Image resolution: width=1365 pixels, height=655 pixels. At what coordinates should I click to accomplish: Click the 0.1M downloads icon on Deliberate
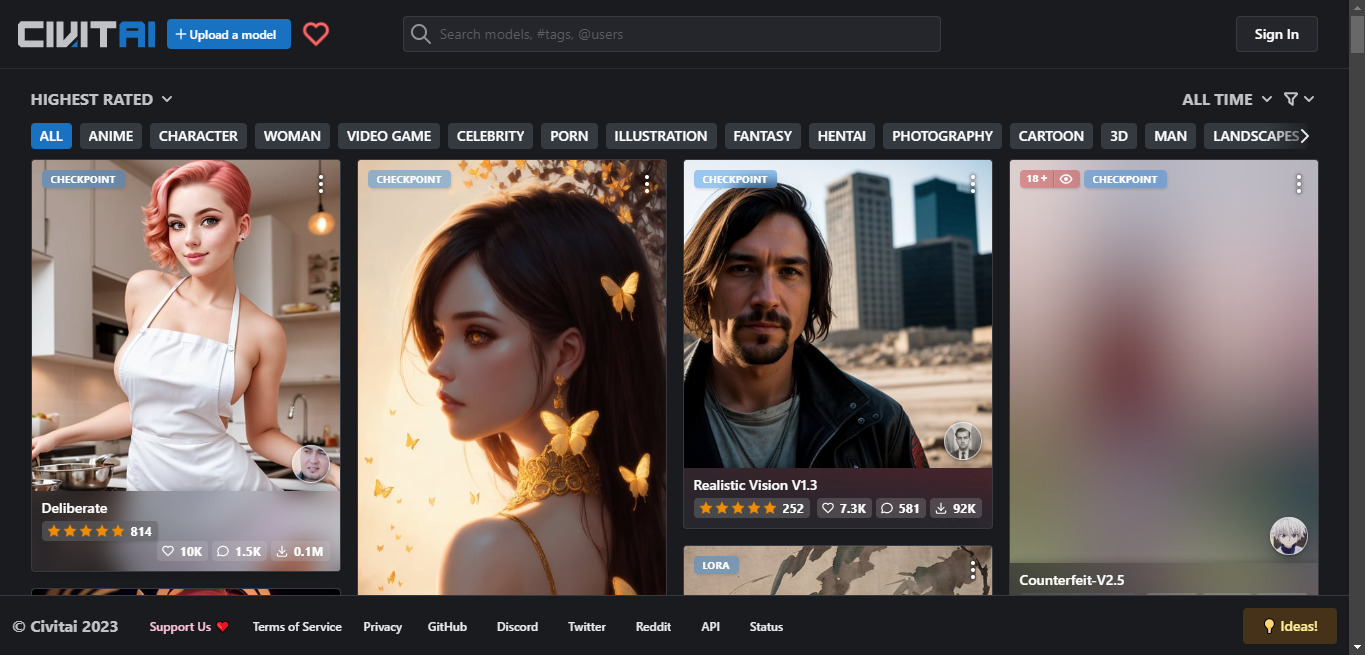point(282,551)
